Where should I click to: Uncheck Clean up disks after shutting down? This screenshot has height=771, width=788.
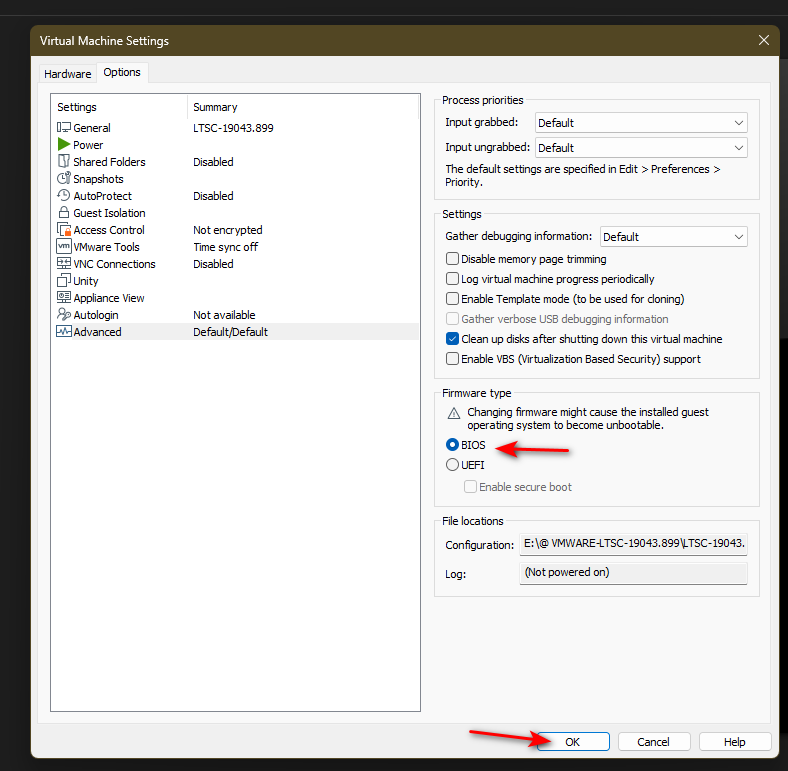(x=452, y=339)
